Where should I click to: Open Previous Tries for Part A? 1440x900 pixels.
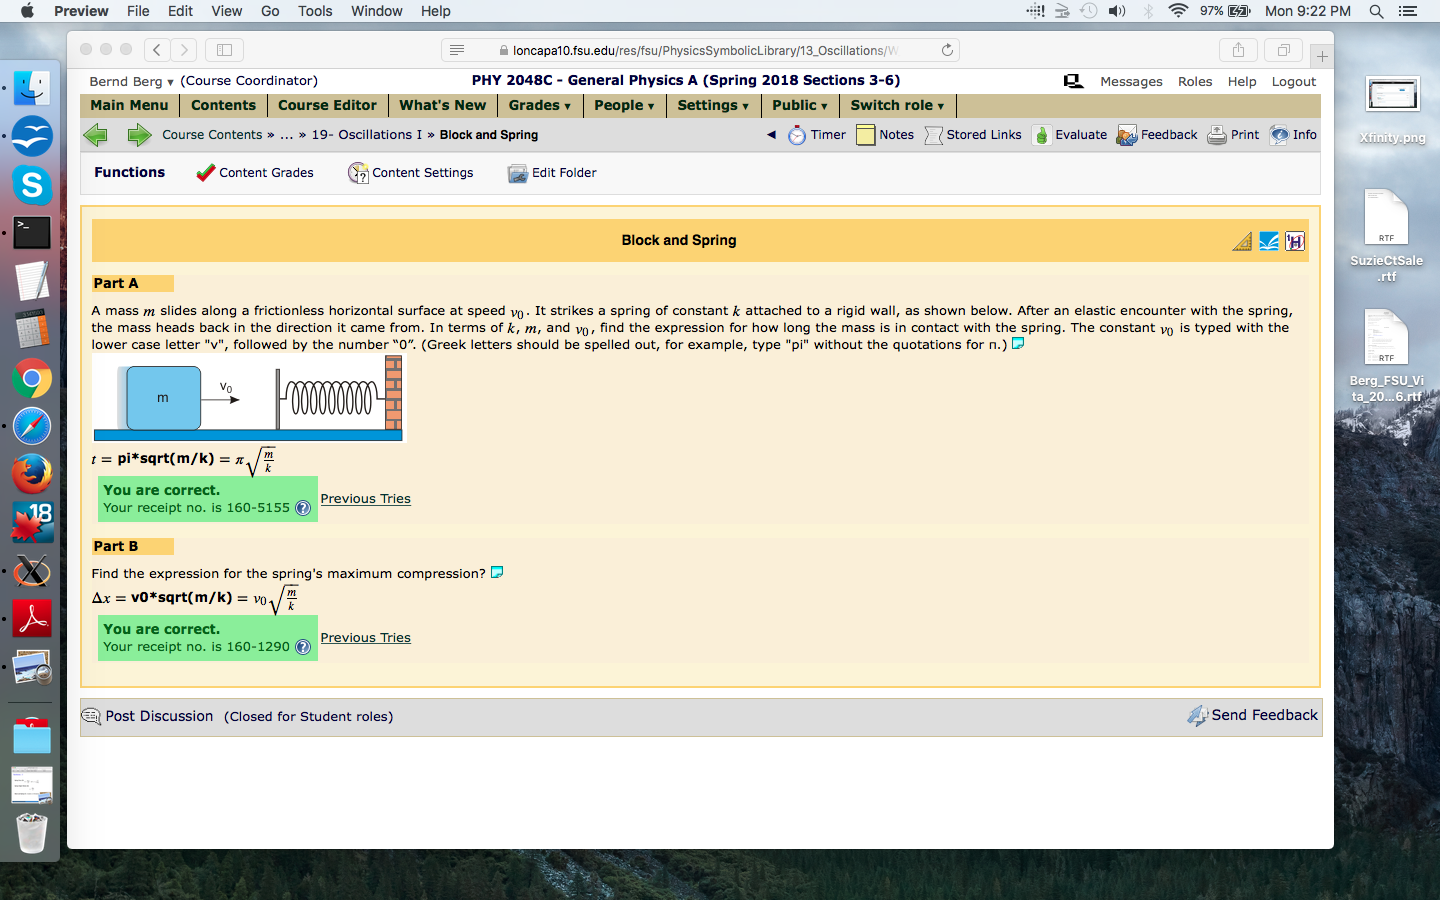(365, 499)
